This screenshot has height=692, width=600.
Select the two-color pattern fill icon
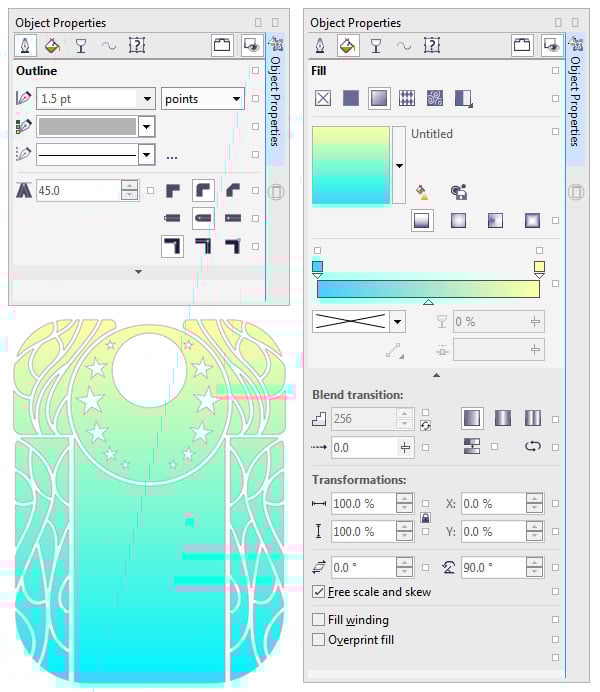tap(464, 98)
